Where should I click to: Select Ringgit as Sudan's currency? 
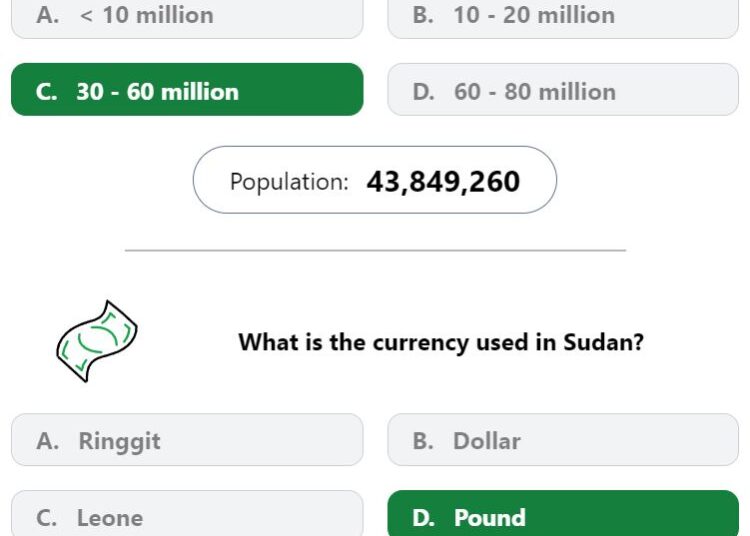(x=187, y=439)
